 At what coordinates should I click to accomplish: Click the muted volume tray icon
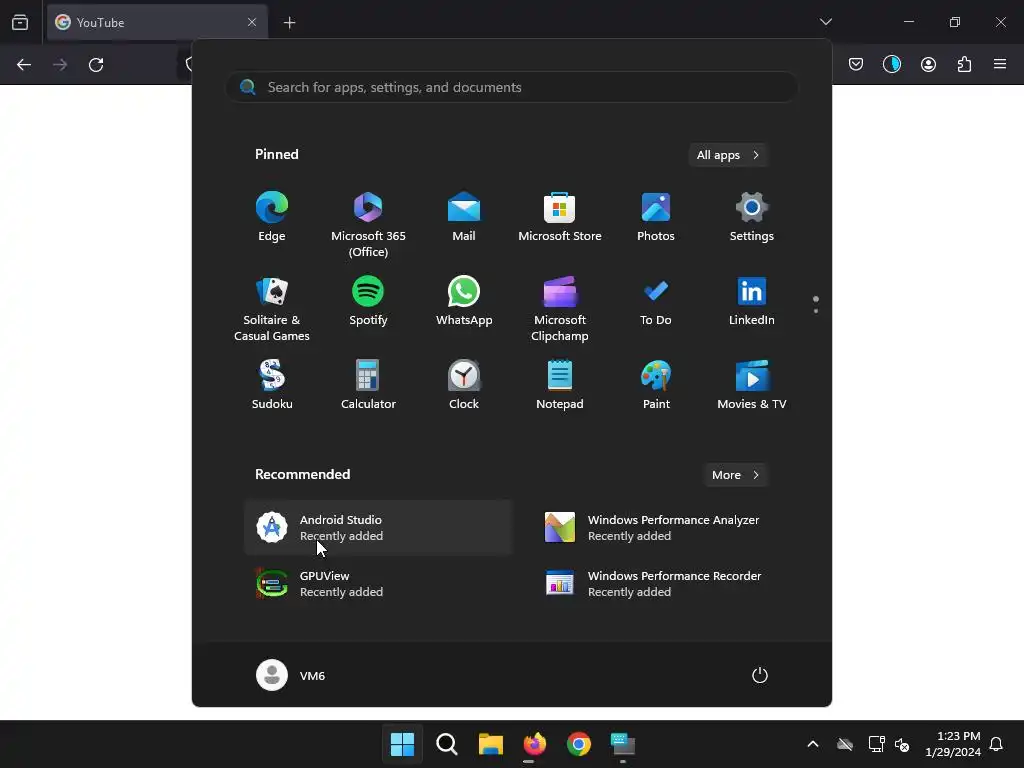tap(902, 744)
